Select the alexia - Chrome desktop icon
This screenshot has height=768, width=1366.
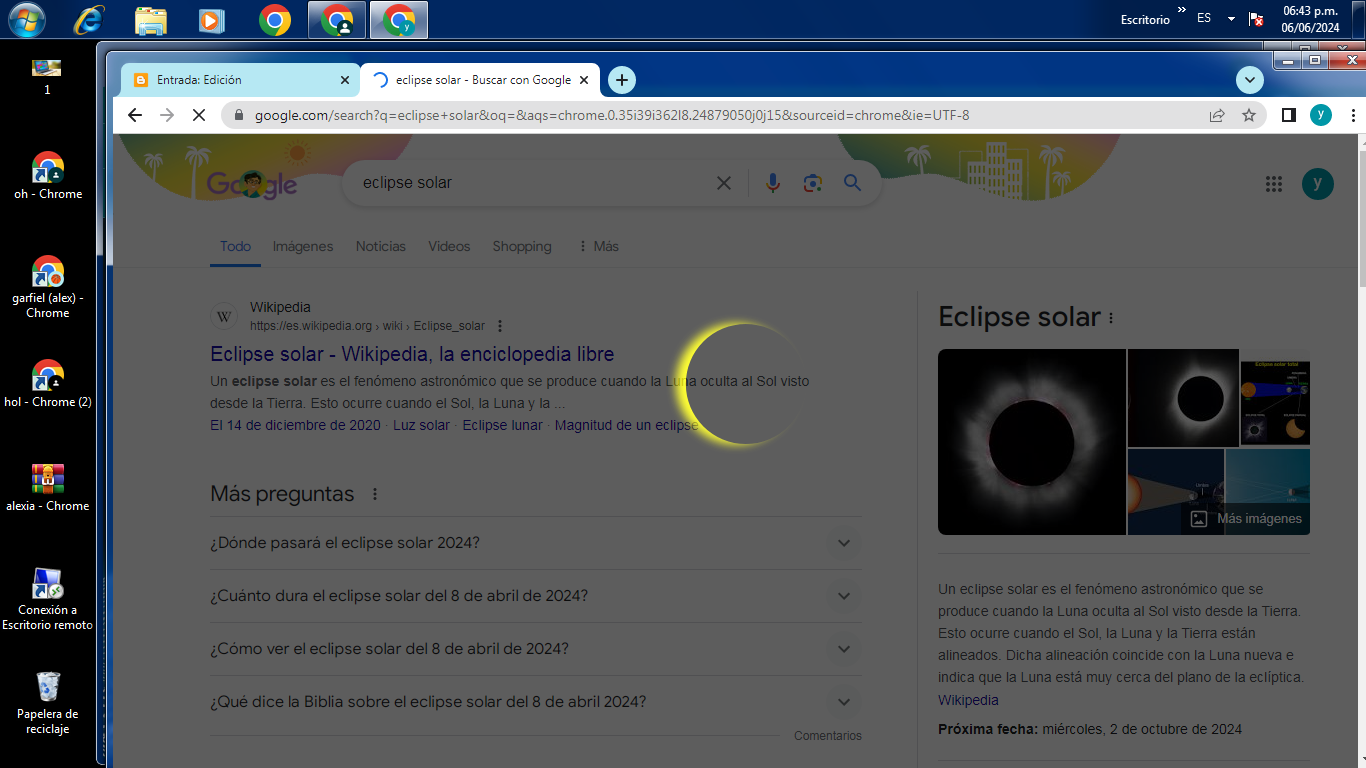[x=47, y=488]
